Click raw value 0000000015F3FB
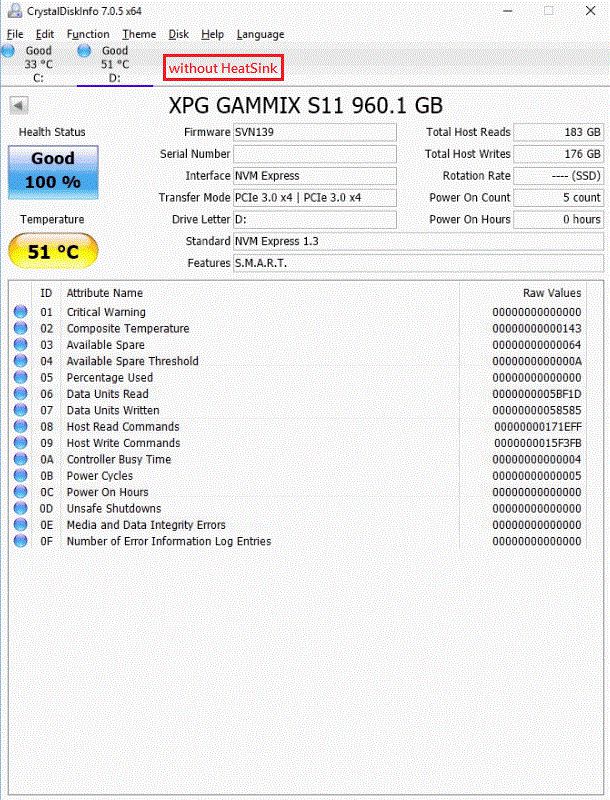Viewport: 610px width, 800px height. tap(538, 443)
